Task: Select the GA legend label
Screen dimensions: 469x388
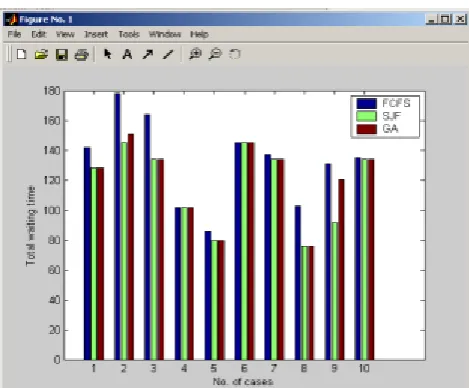Action: [x=390, y=129]
